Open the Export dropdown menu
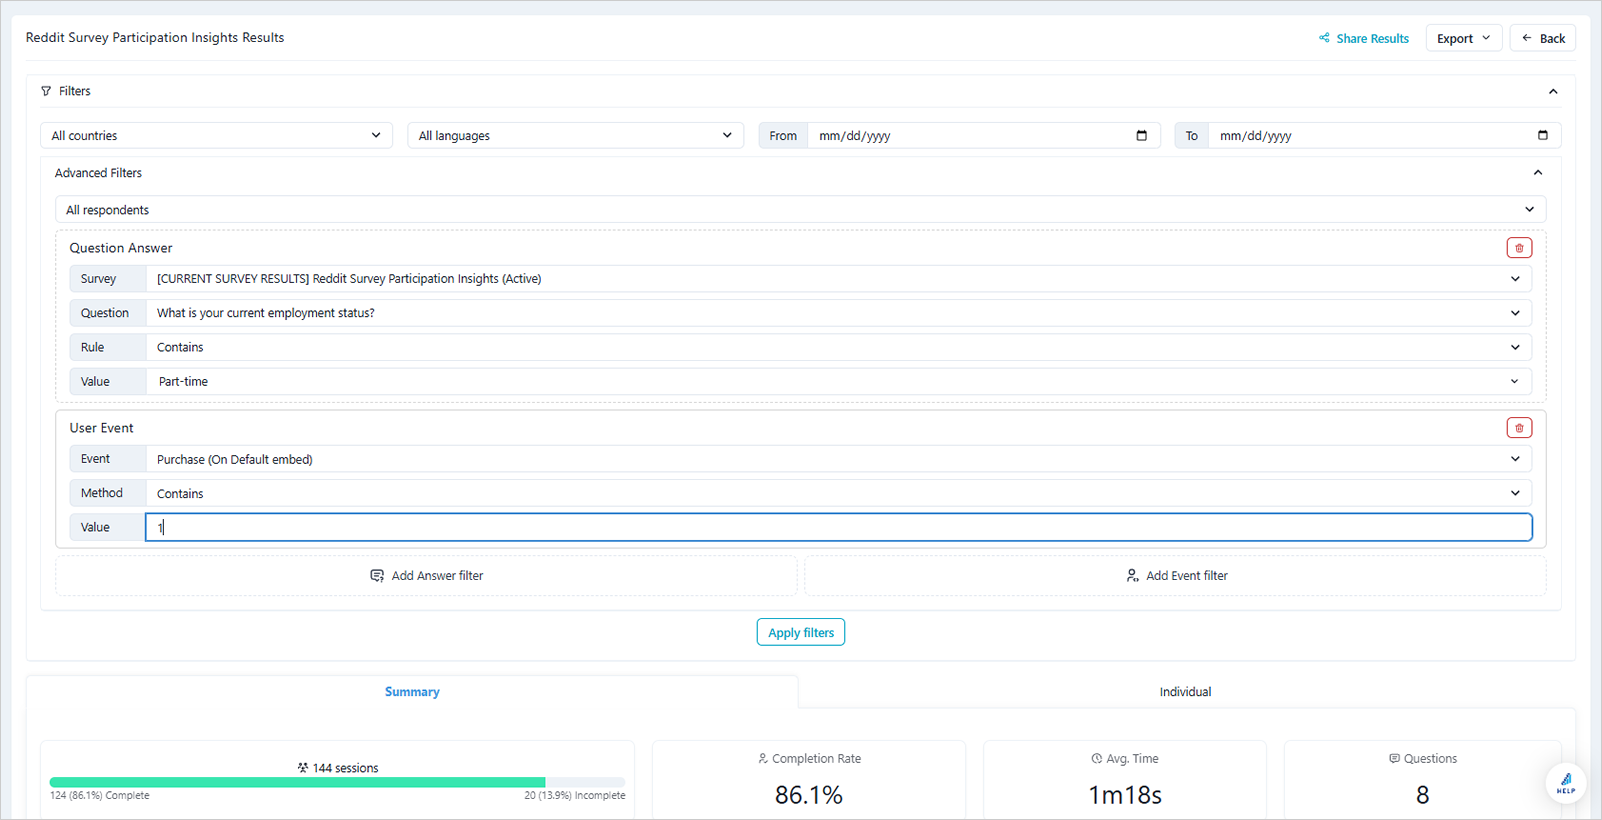 (1464, 38)
